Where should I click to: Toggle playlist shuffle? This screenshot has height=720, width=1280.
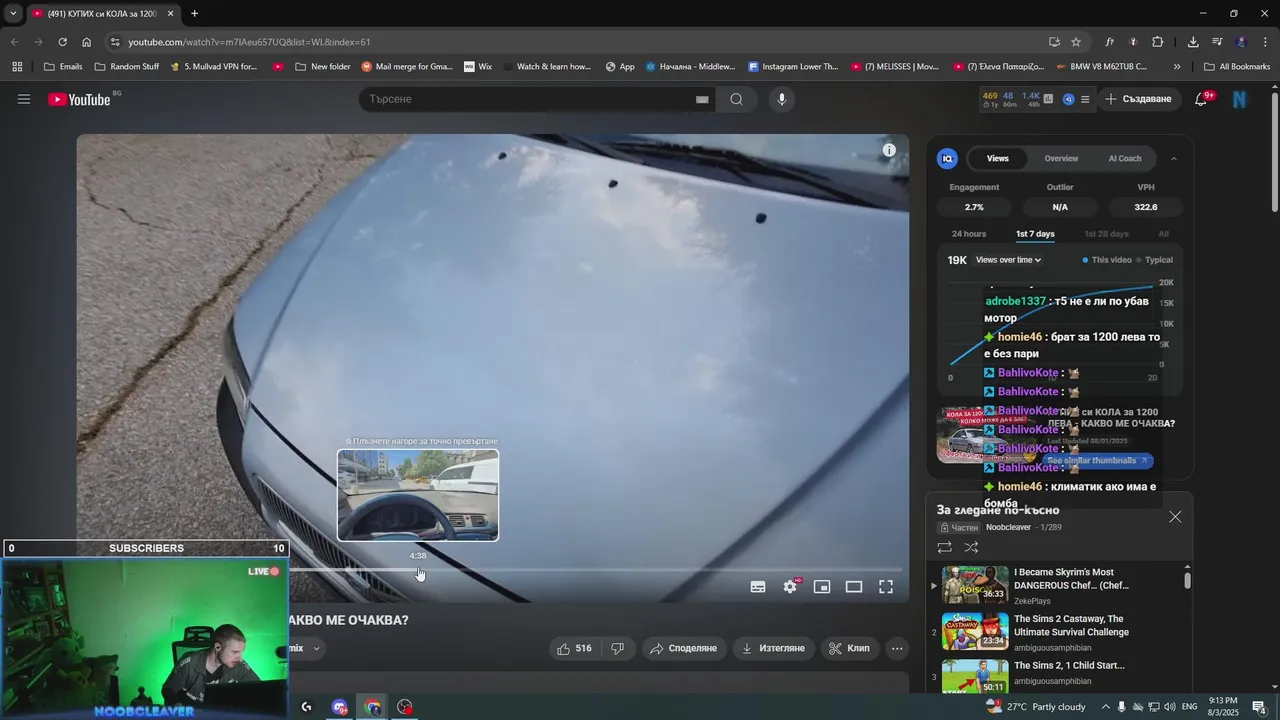point(971,547)
